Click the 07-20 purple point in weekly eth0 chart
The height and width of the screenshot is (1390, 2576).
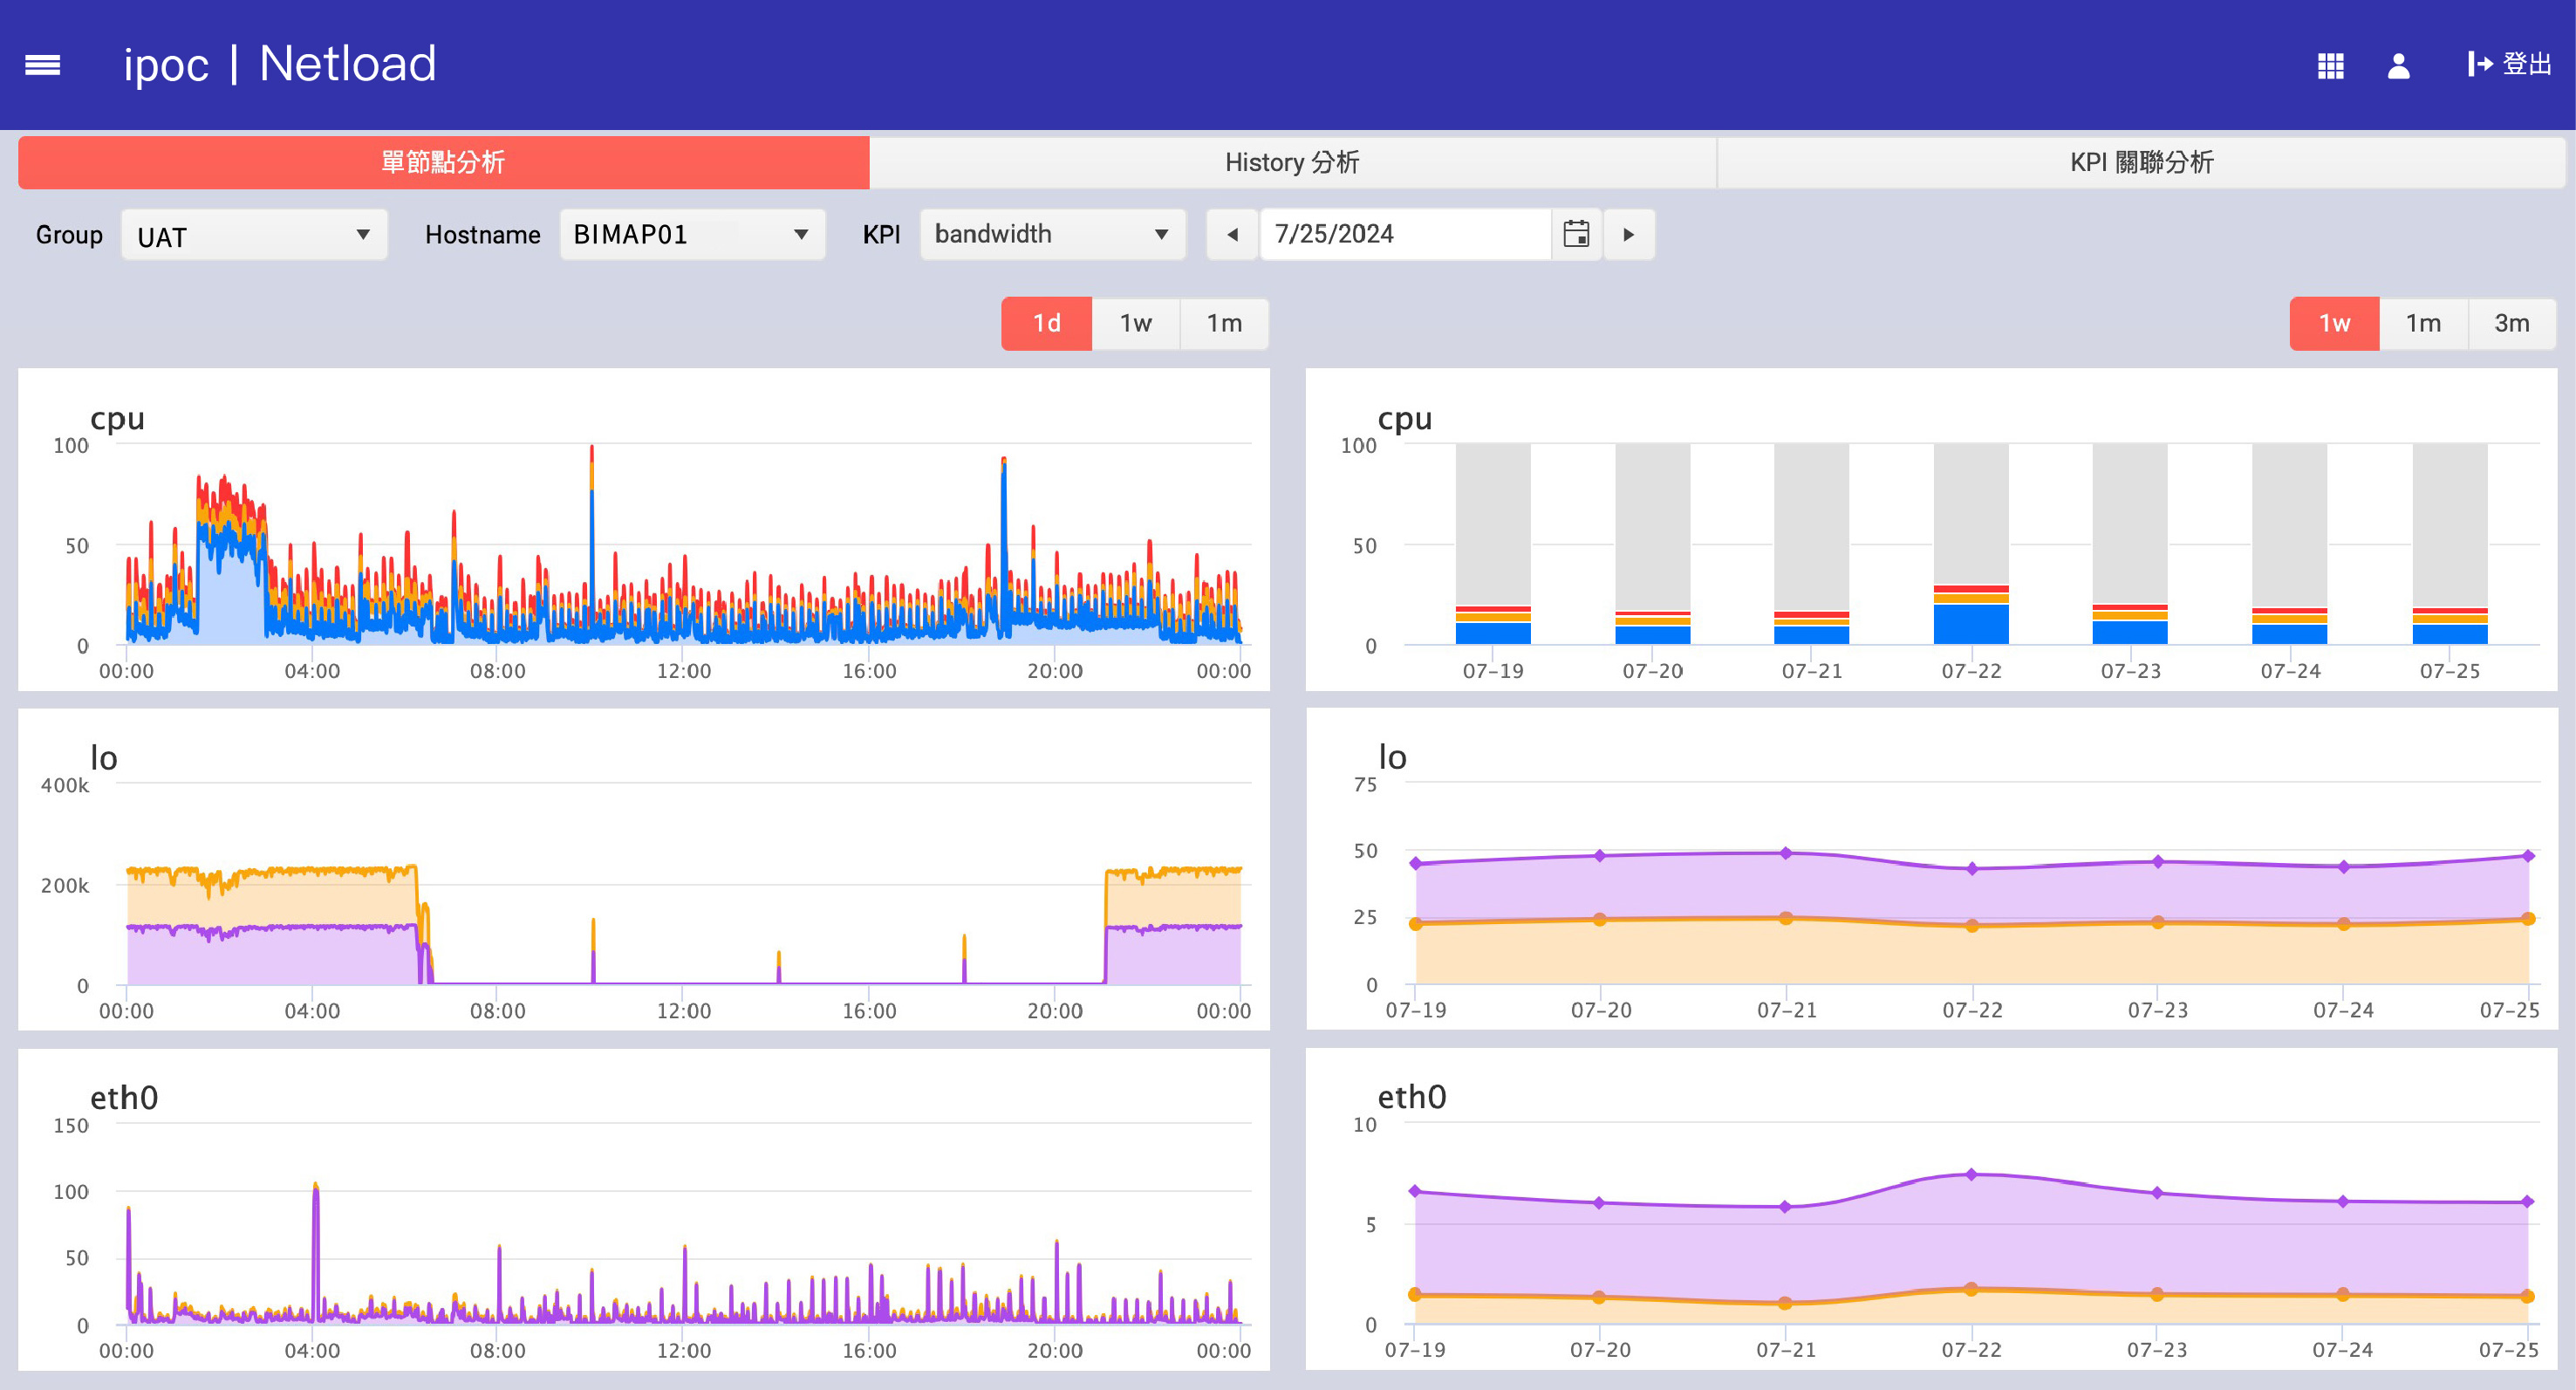pos(1599,1203)
